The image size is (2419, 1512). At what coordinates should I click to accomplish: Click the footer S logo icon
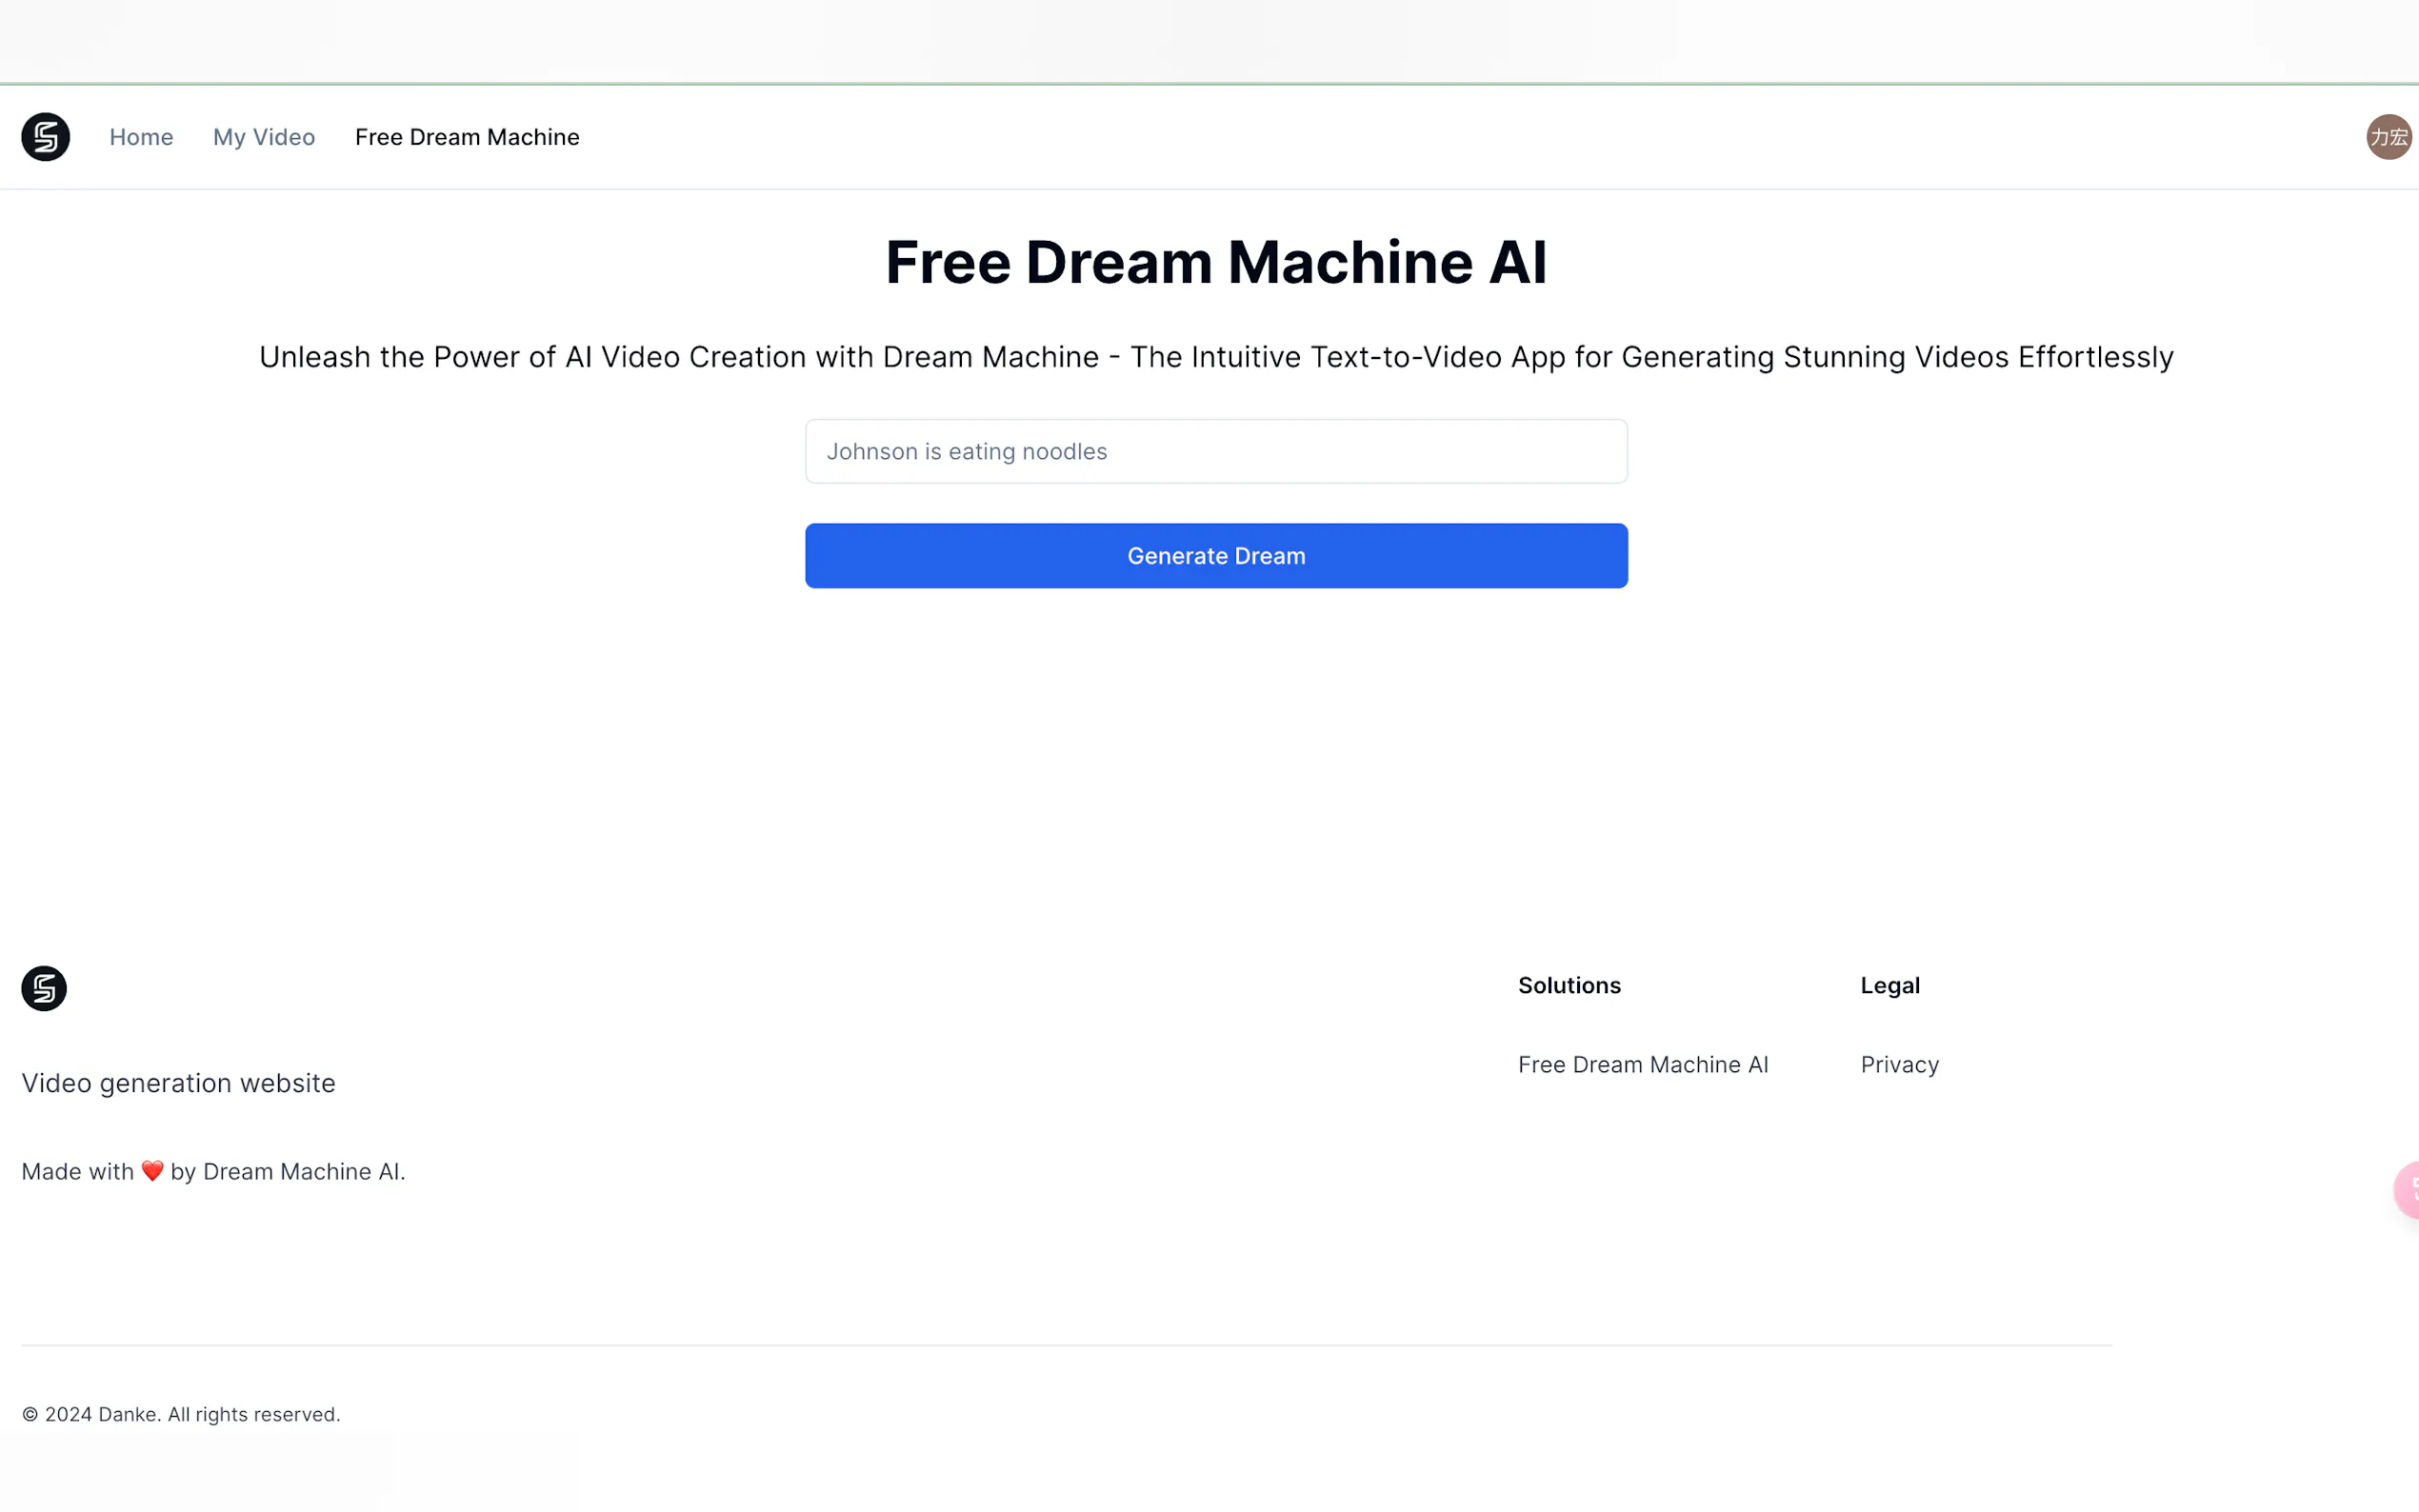(x=44, y=988)
